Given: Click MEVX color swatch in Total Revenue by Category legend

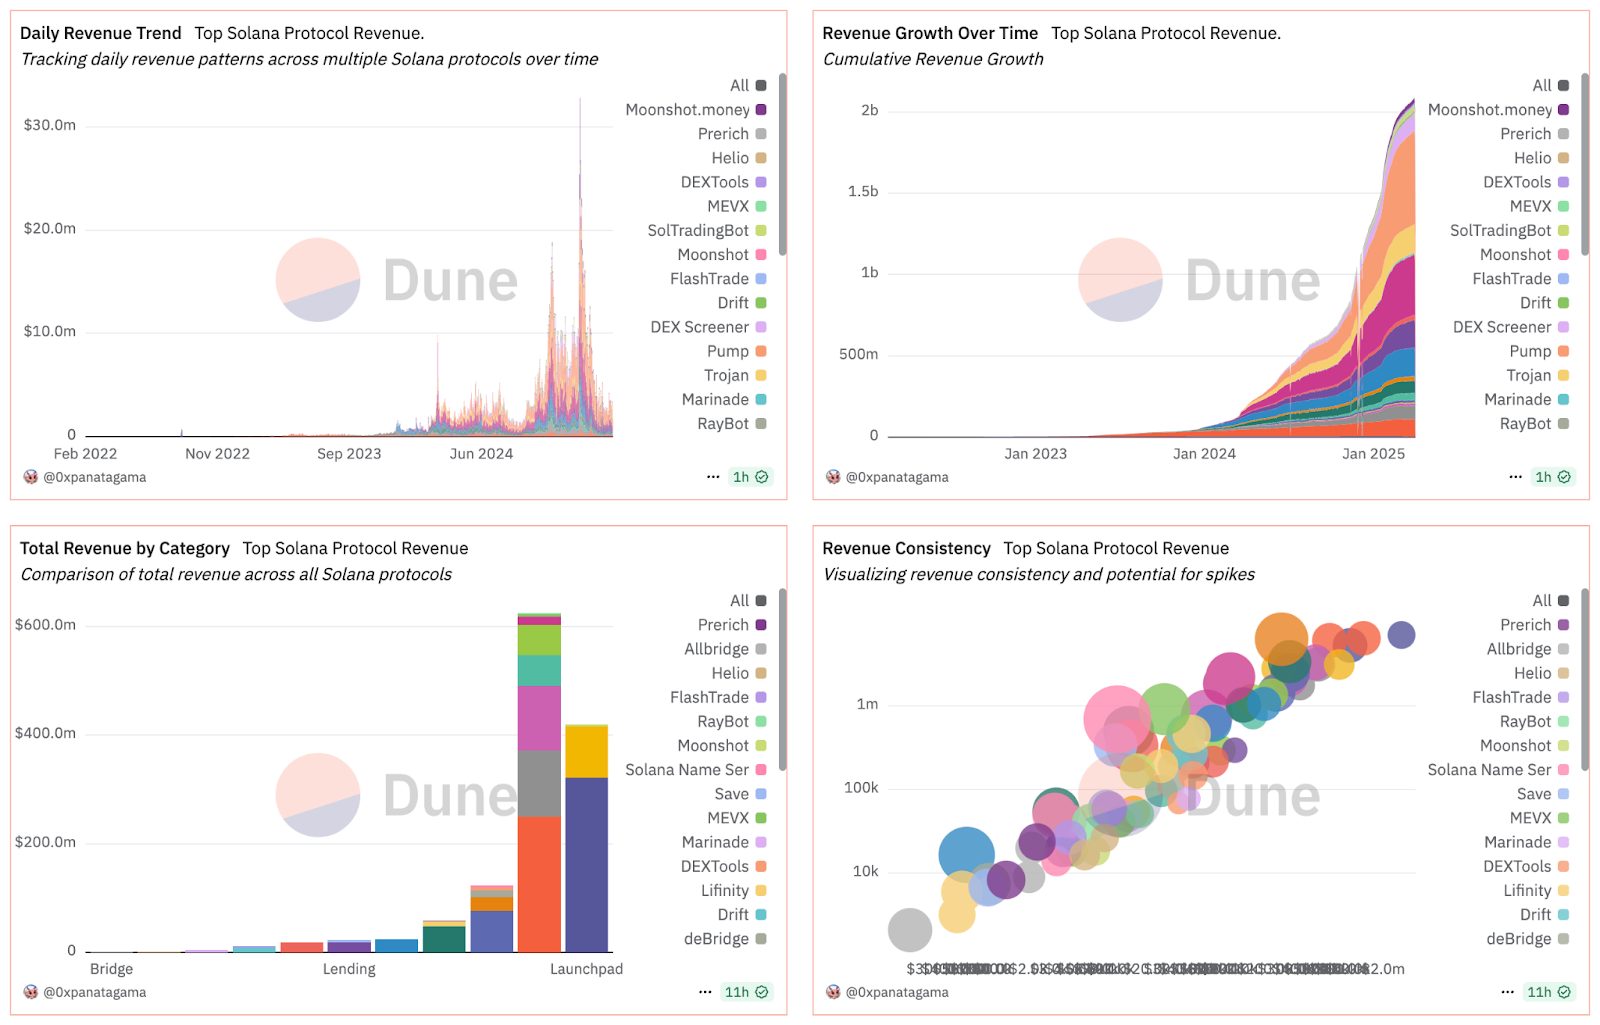Looking at the screenshot, I should pyautogui.click(x=761, y=818).
